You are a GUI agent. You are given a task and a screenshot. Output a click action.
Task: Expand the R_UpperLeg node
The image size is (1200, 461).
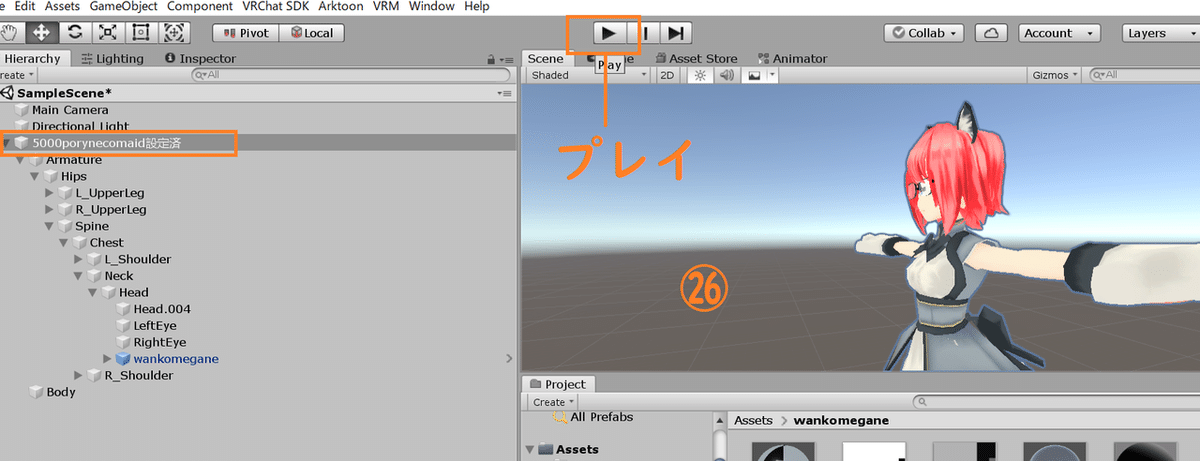click(x=50, y=210)
